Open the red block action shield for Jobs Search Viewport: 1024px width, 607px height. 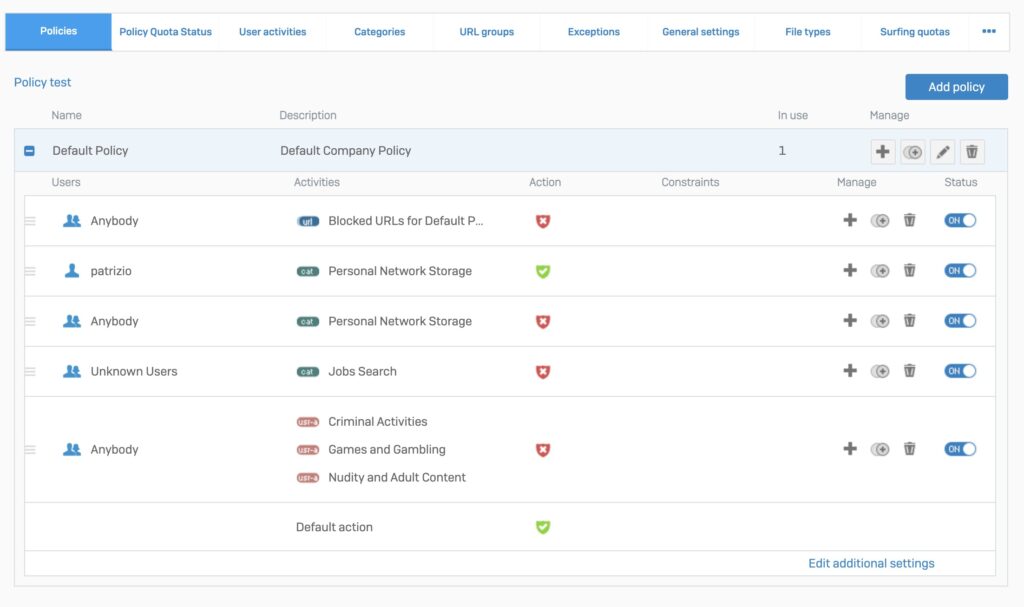pyautogui.click(x=542, y=370)
